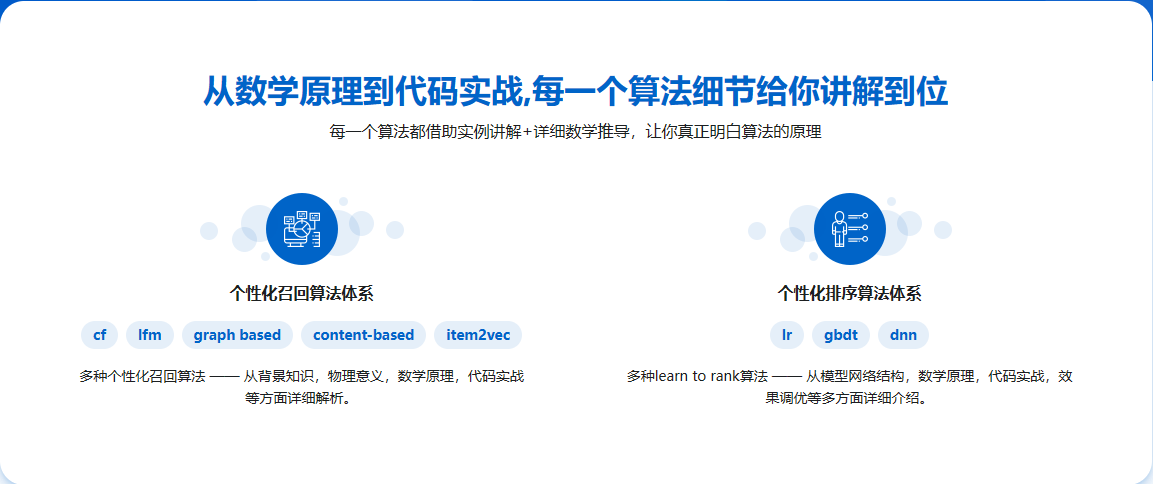Click the 多种个性化召回算法 description text
This screenshot has width=1153, height=484.
pos(301,387)
